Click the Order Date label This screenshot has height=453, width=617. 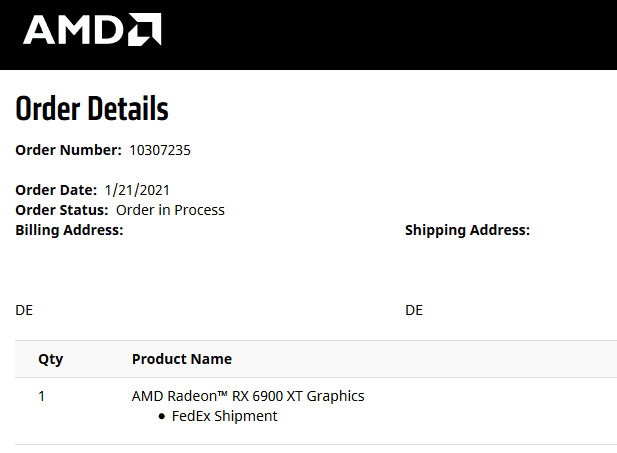coord(56,190)
